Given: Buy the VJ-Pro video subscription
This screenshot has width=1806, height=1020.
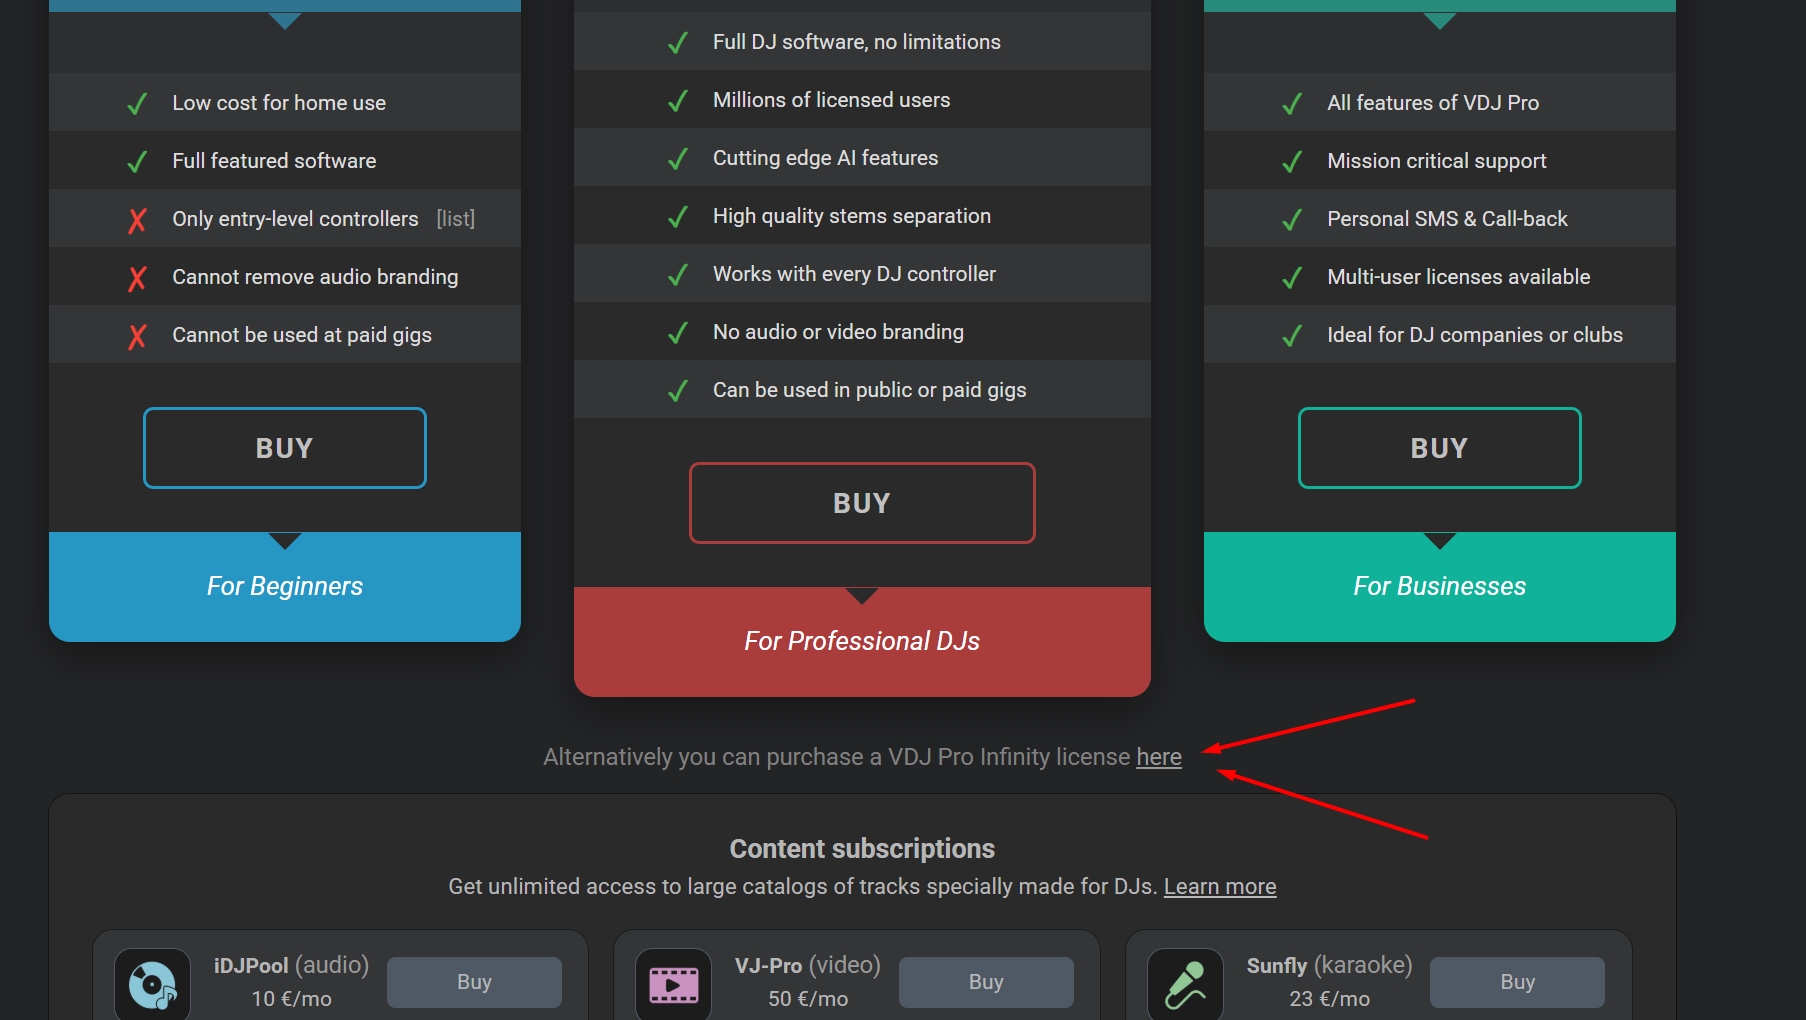Looking at the screenshot, I should [x=986, y=982].
